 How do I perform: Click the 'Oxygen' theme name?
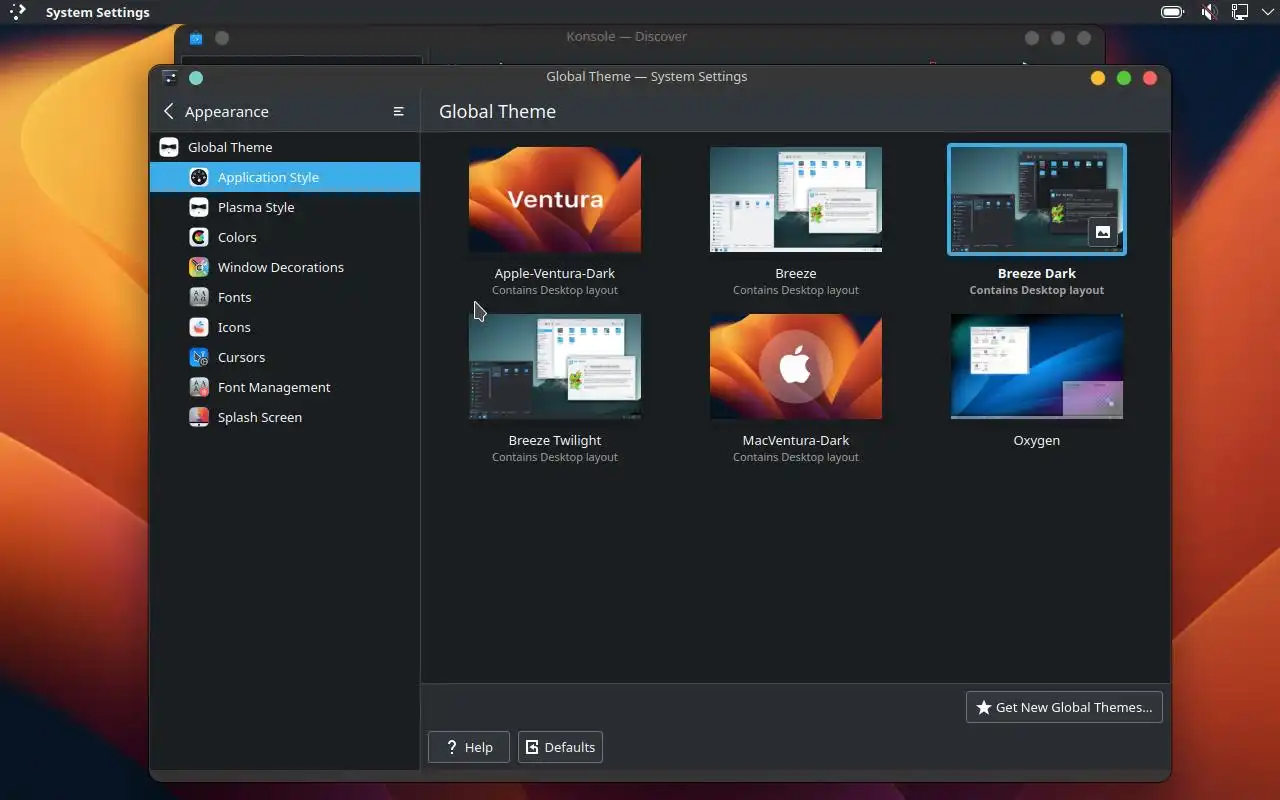(1037, 440)
